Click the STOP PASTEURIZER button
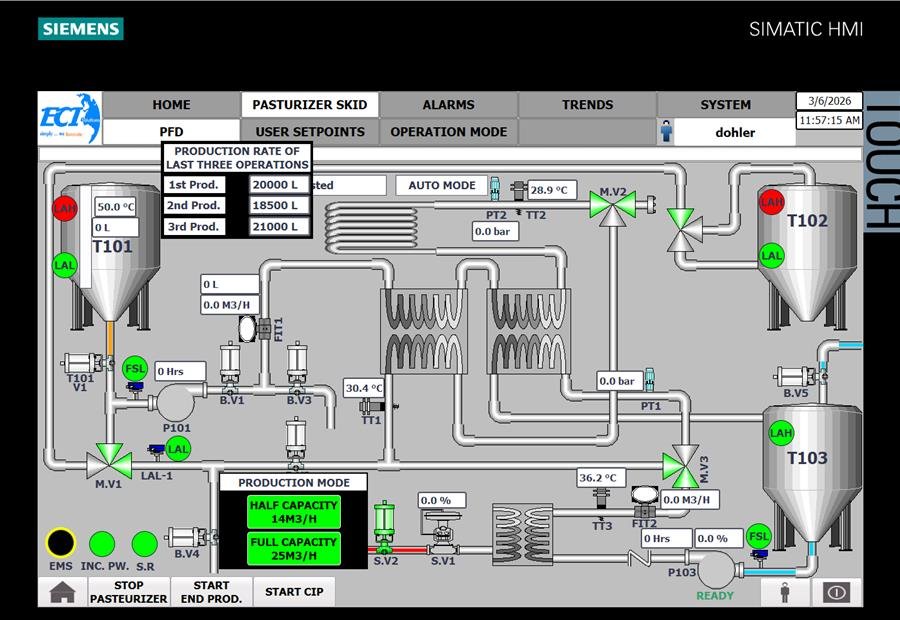Image resolution: width=900 pixels, height=620 pixels. 129,592
